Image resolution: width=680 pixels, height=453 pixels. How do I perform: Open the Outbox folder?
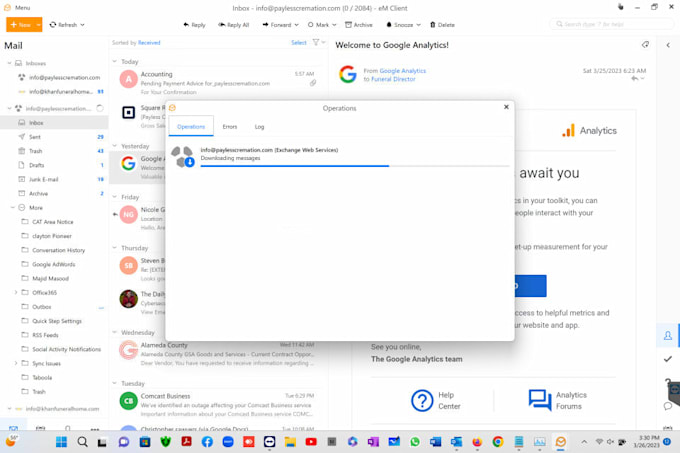coord(42,307)
